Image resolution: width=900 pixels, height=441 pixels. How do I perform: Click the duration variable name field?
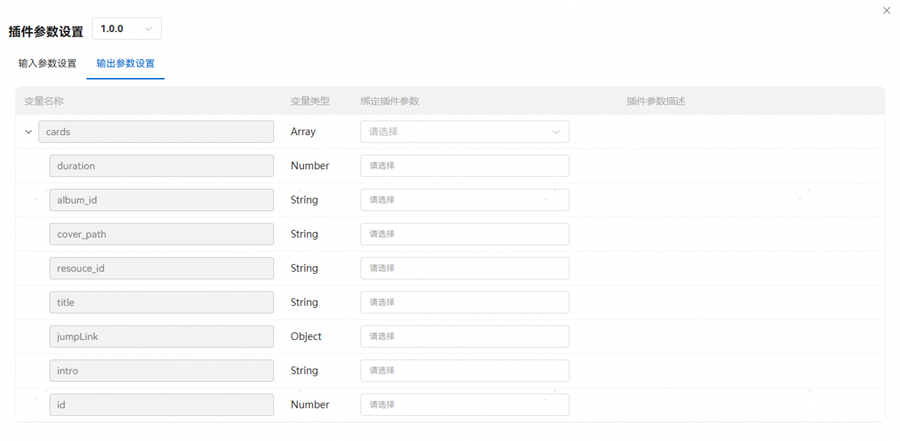[x=161, y=166]
